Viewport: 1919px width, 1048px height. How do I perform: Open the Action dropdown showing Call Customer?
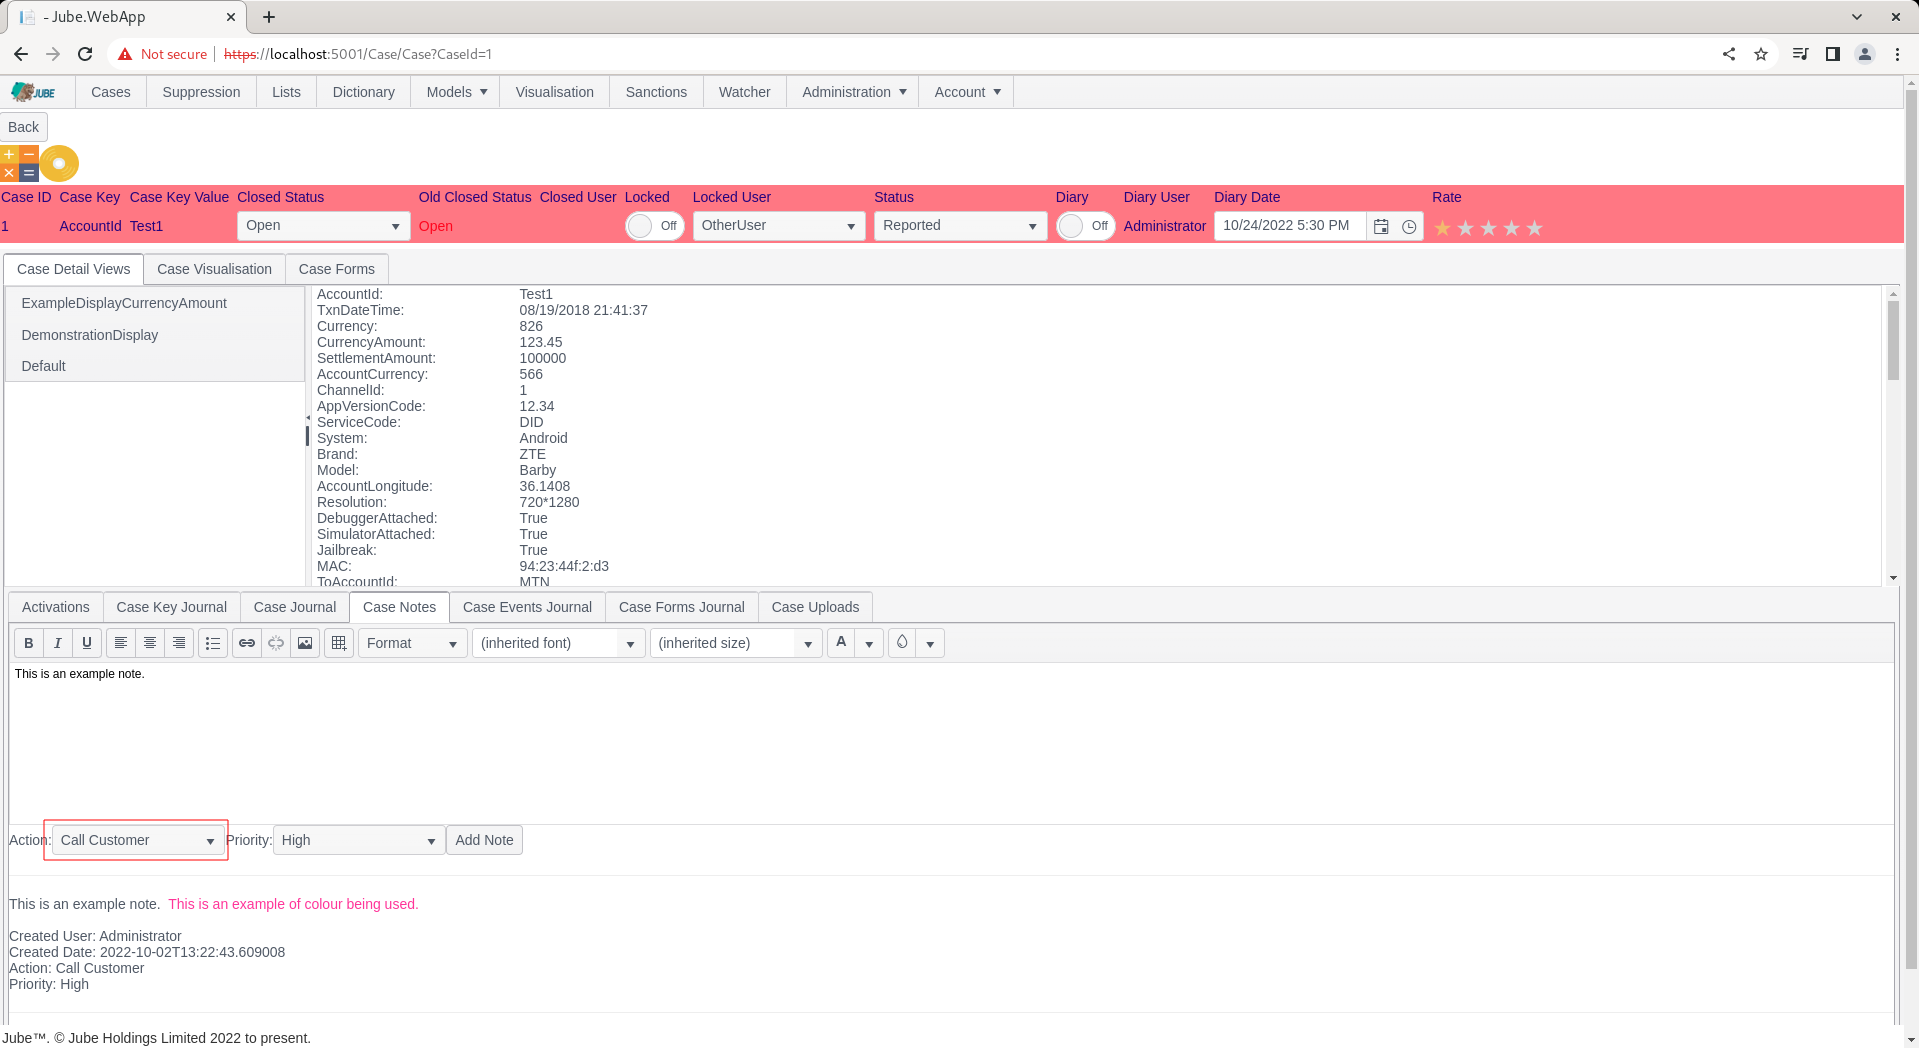[138, 840]
